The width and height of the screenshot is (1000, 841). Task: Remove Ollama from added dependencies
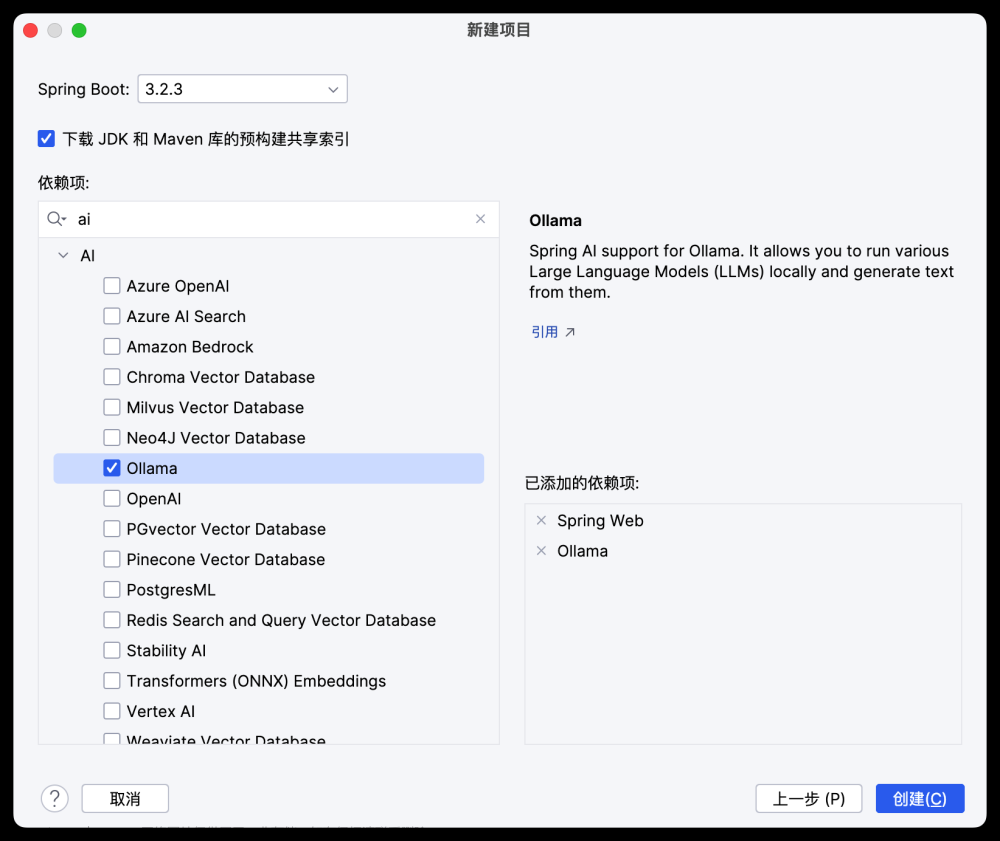tap(541, 551)
